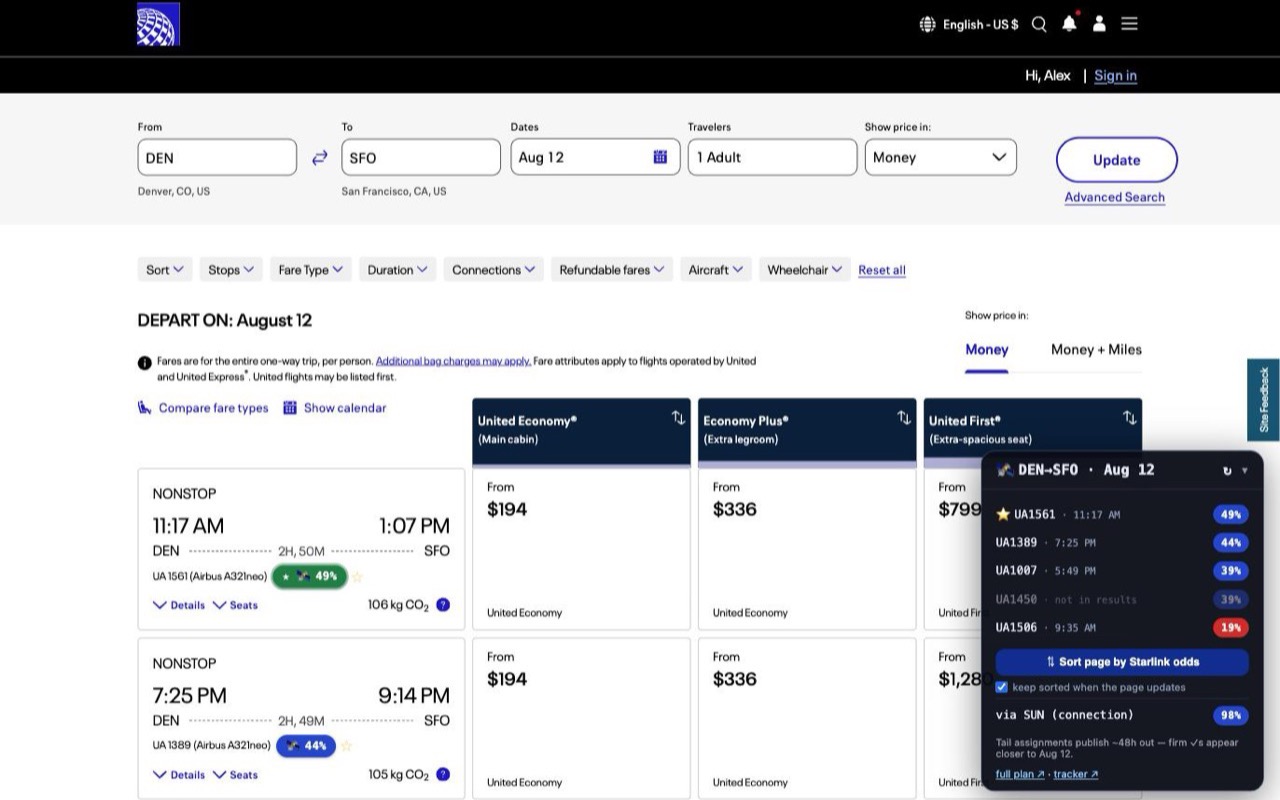
Task: Click the globe language icon
Action: (x=927, y=24)
